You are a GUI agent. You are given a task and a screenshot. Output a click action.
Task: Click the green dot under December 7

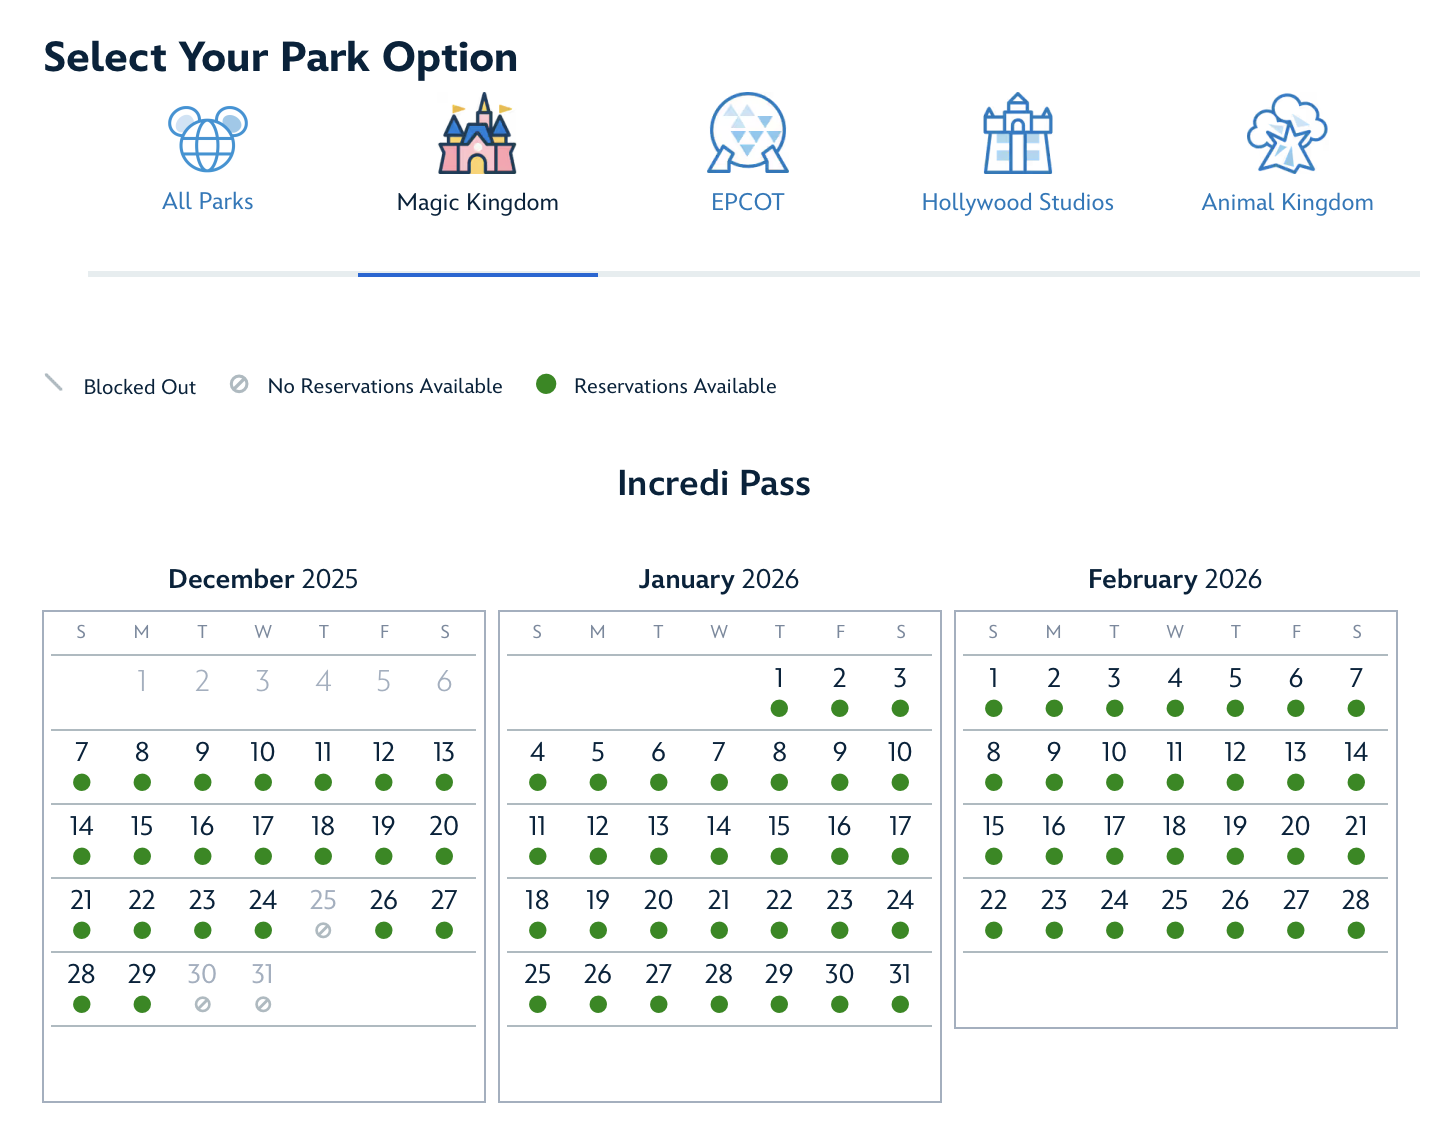[x=82, y=782]
